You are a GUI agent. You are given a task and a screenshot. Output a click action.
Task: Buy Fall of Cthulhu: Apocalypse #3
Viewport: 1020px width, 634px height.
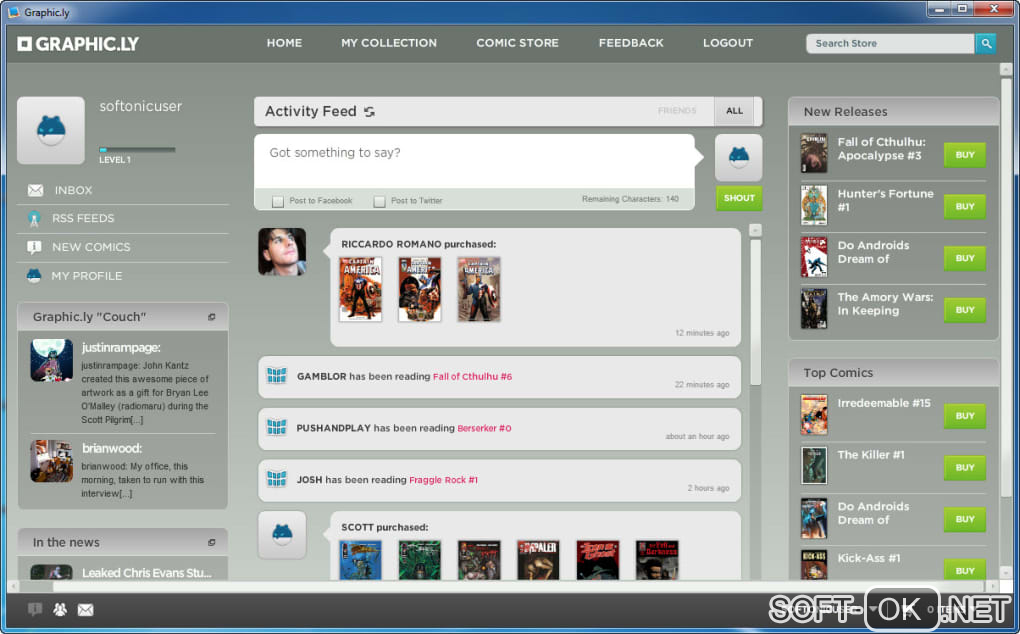tap(965, 155)
